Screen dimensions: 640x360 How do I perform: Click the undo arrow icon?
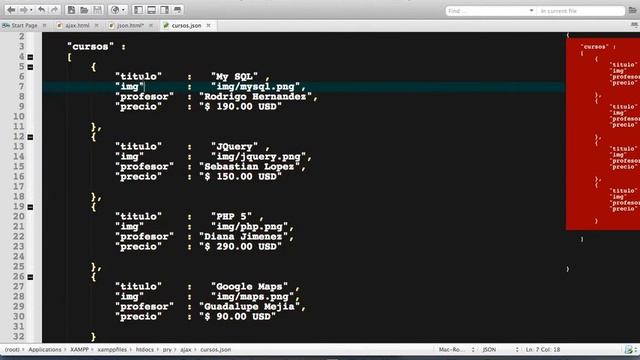[x=42, y=10]
